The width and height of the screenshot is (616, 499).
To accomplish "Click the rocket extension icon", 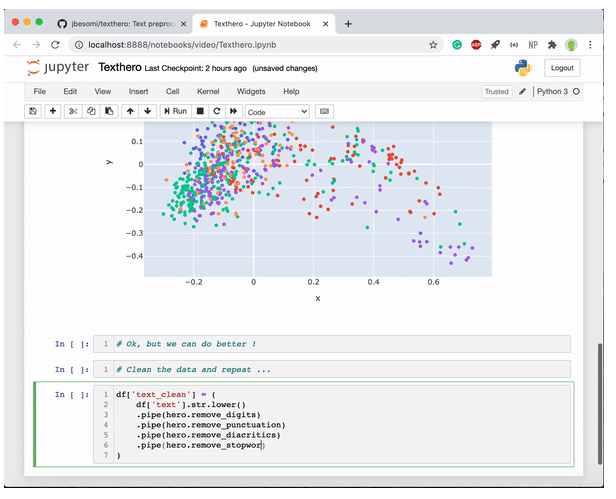I will (x=495, y=45).
